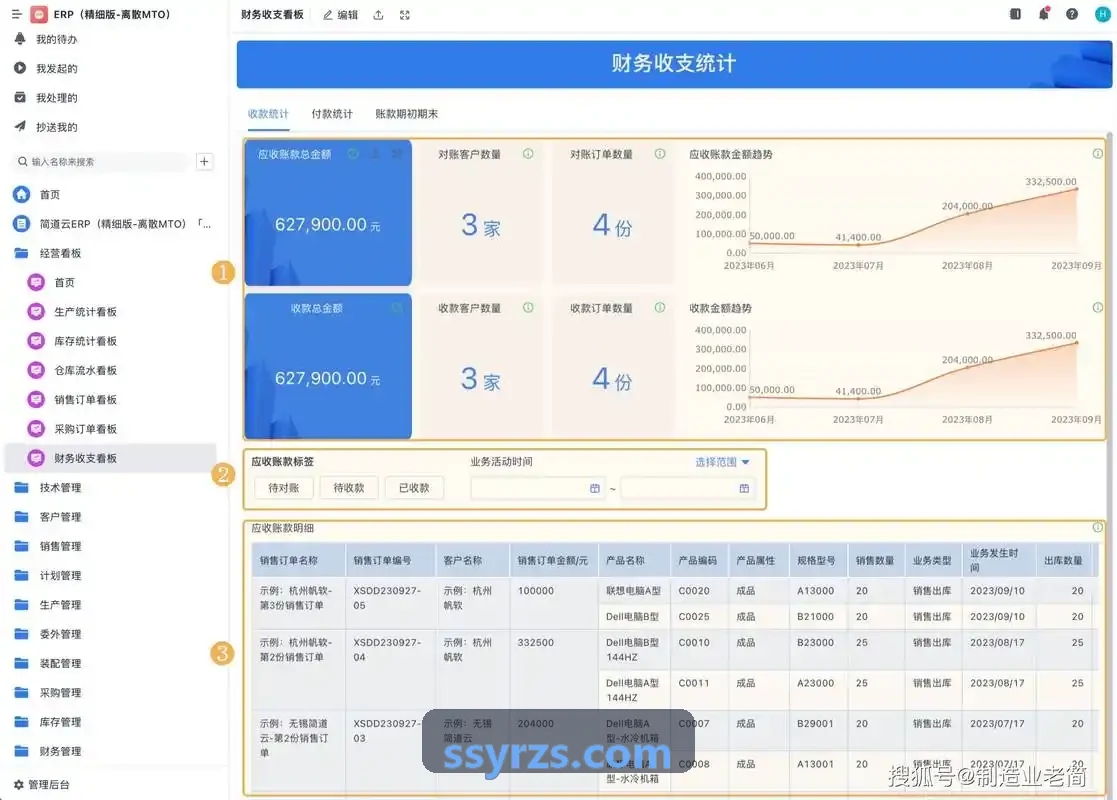Click info icon on 收款客户数量 card
The height and width of the screenshot is (800, 1117).
(528, 308)
